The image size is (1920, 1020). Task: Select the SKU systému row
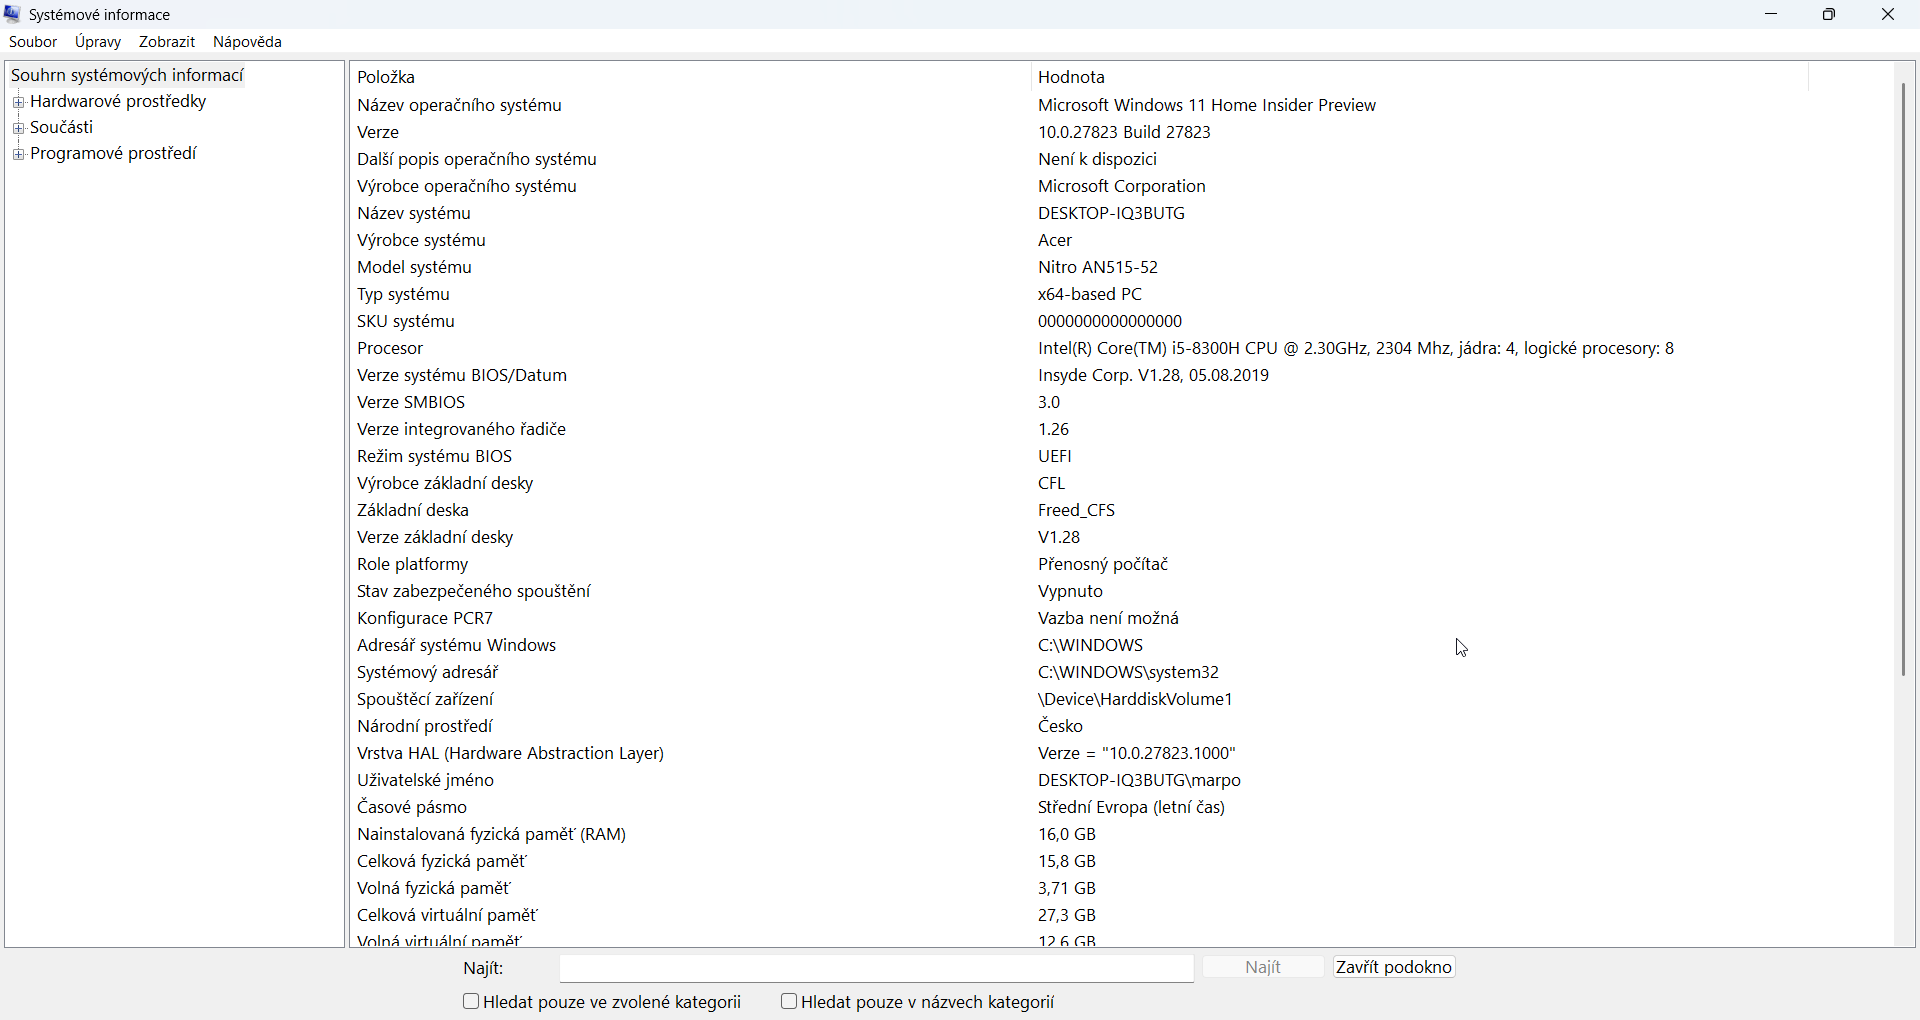point(1080,321)
